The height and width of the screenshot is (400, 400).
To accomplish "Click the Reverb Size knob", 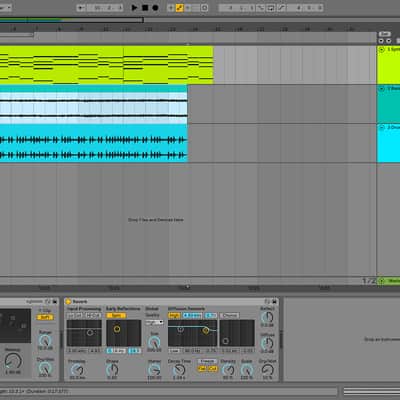I will pyautogui.click(x=154, y=342).
